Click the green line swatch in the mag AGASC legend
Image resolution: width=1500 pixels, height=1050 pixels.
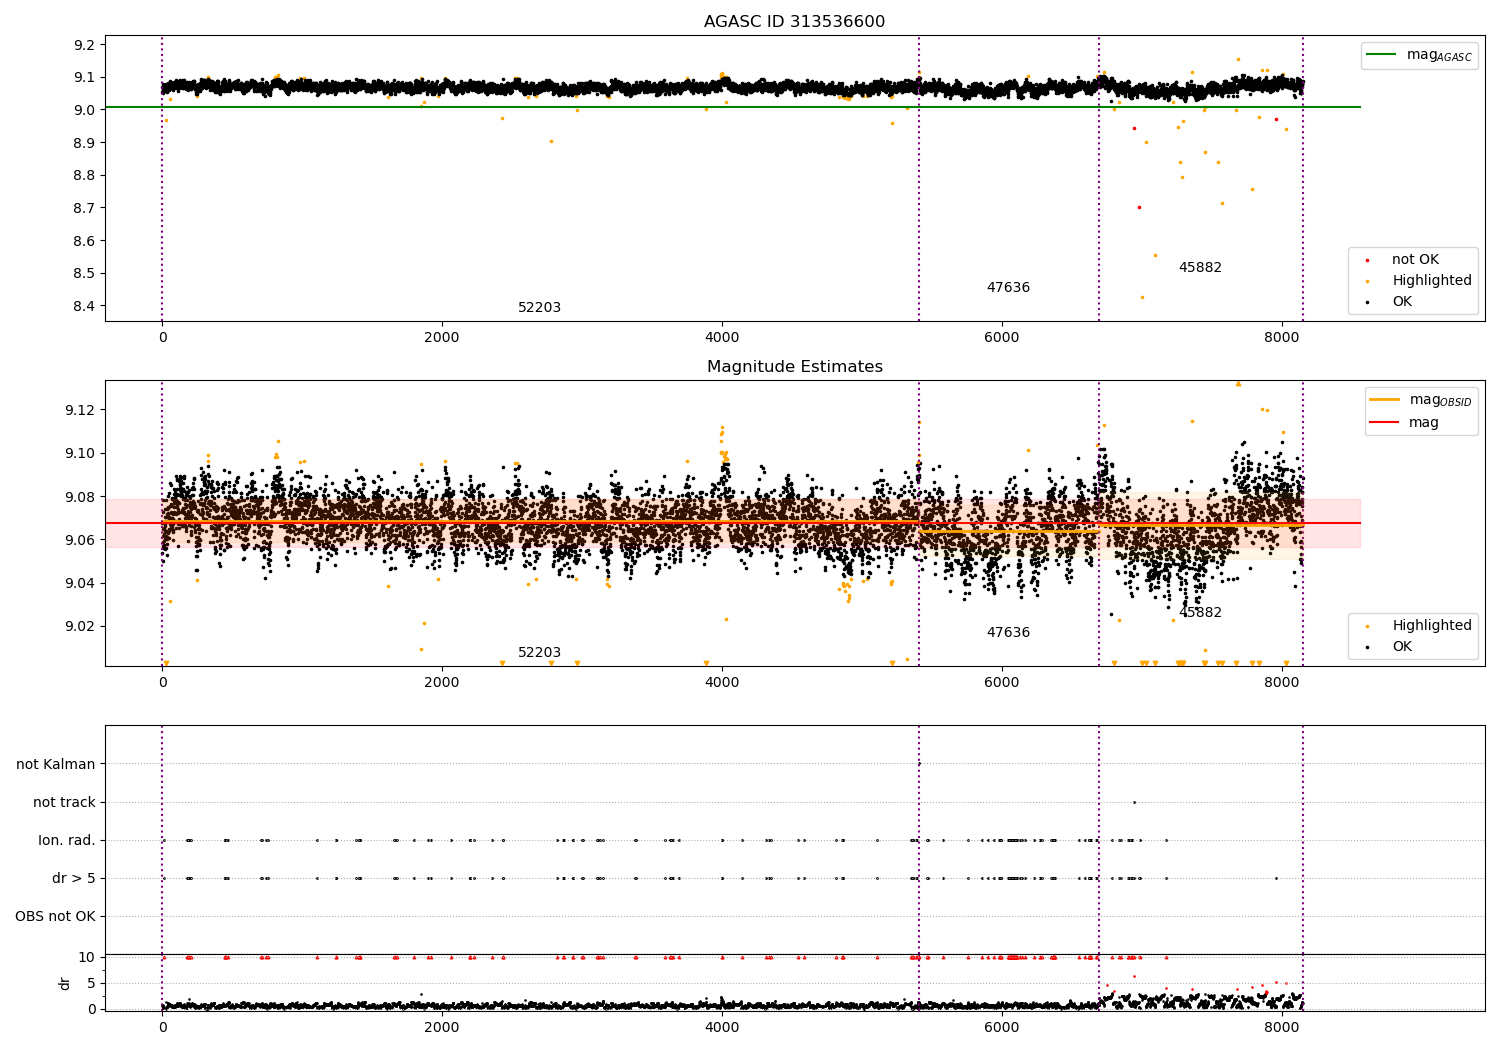[x=1382, y=55]
